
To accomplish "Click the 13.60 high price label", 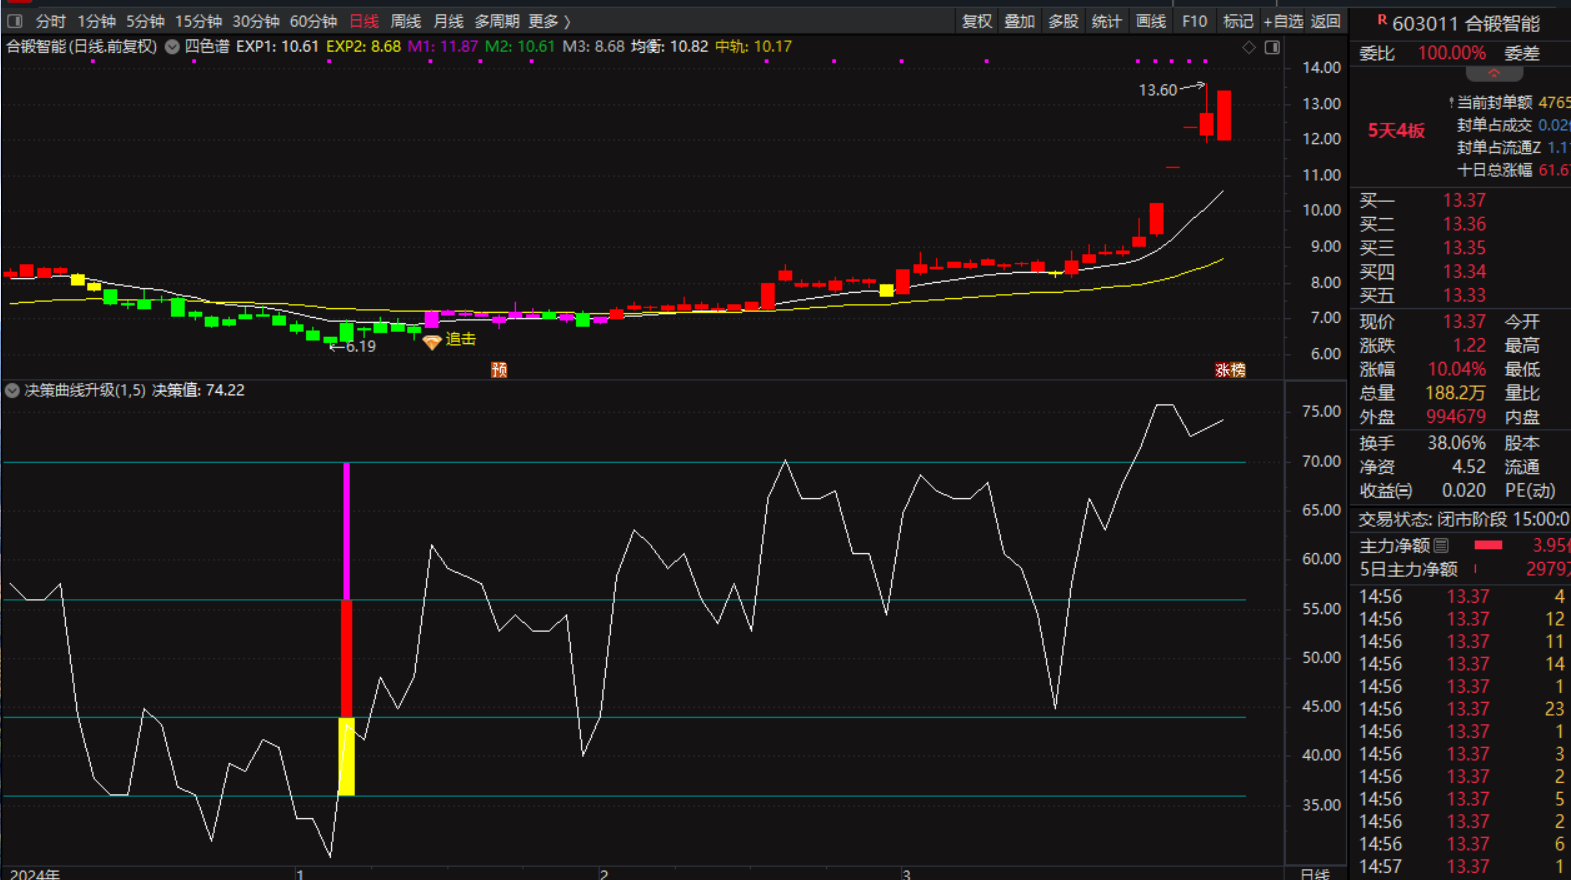I will [x=1158, y=90].
